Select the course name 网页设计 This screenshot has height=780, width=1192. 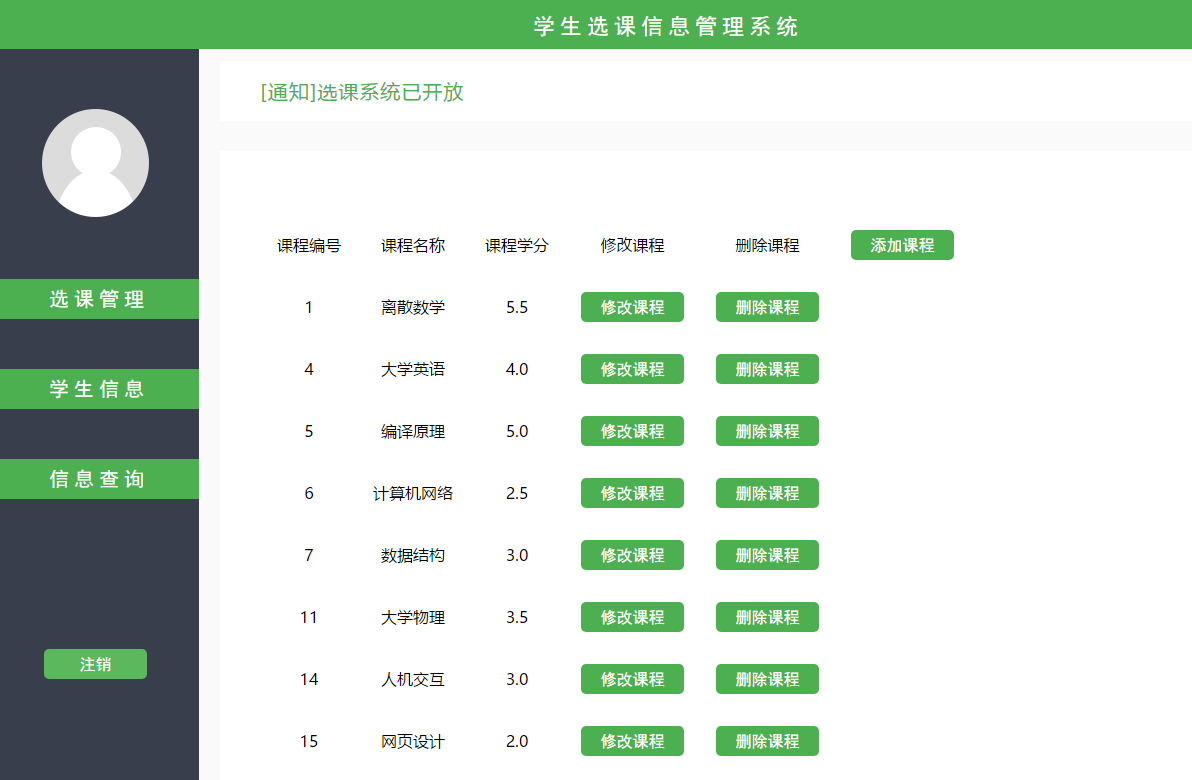413,741
